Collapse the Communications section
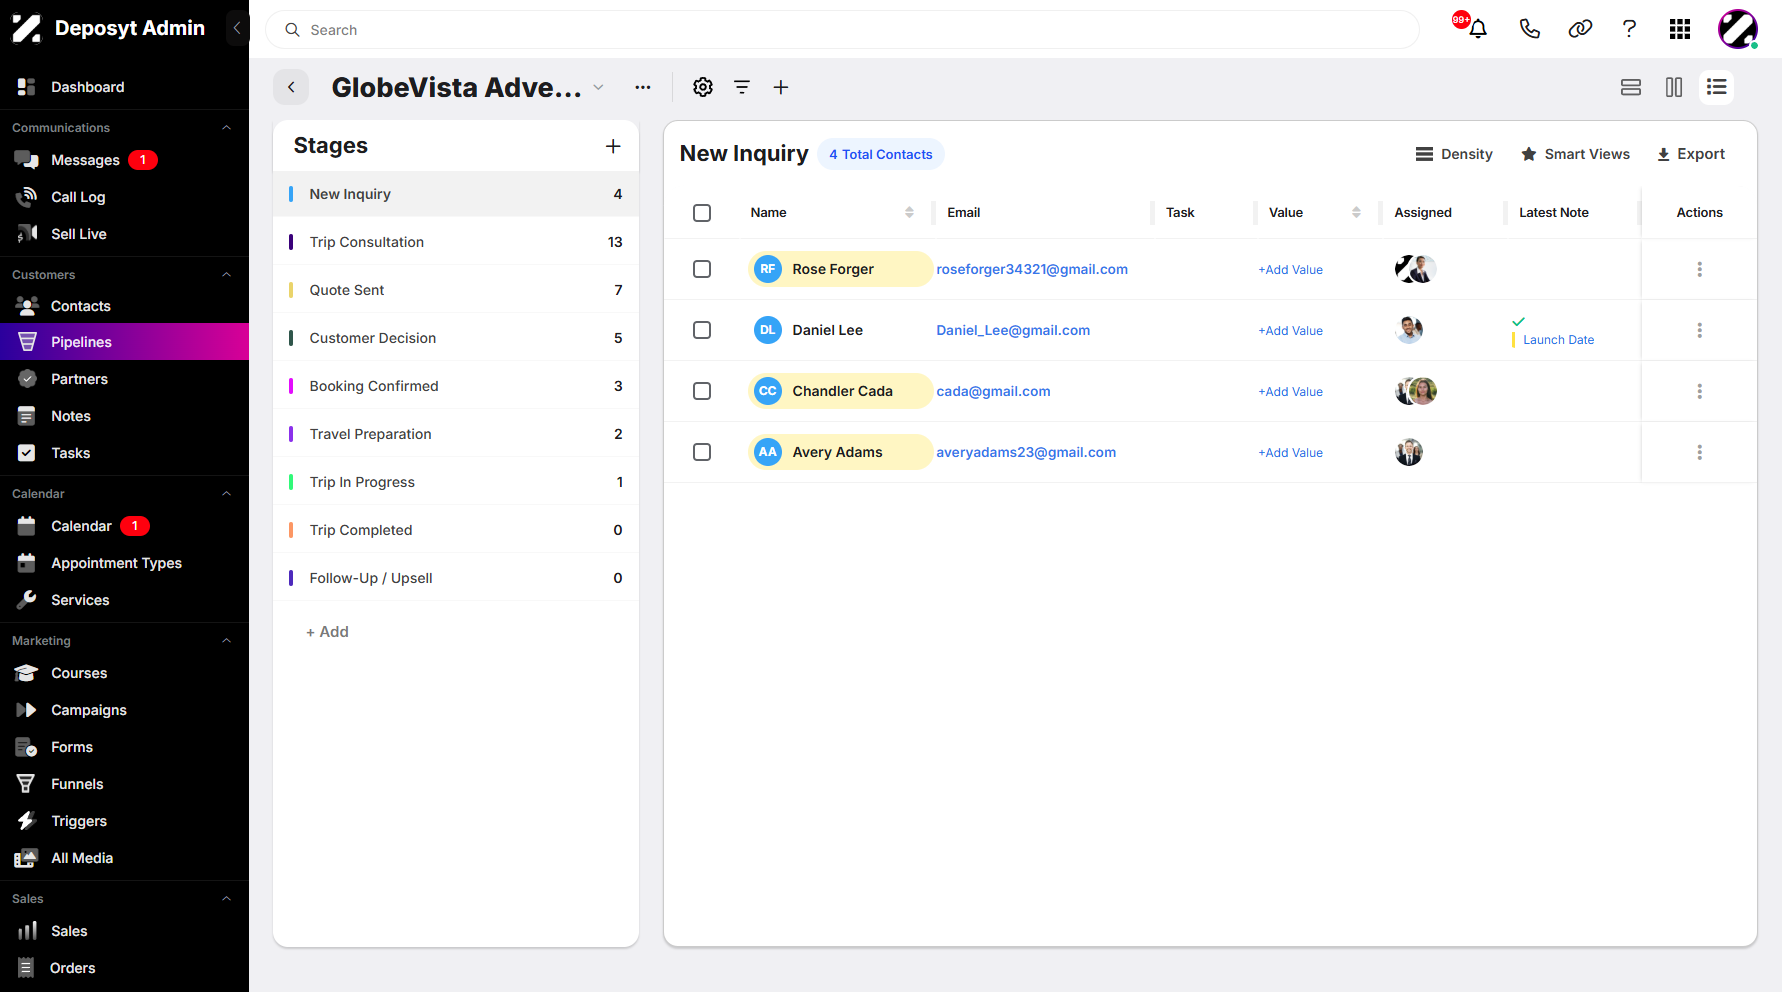This screenshot has height=992, width=1782. 226,128
